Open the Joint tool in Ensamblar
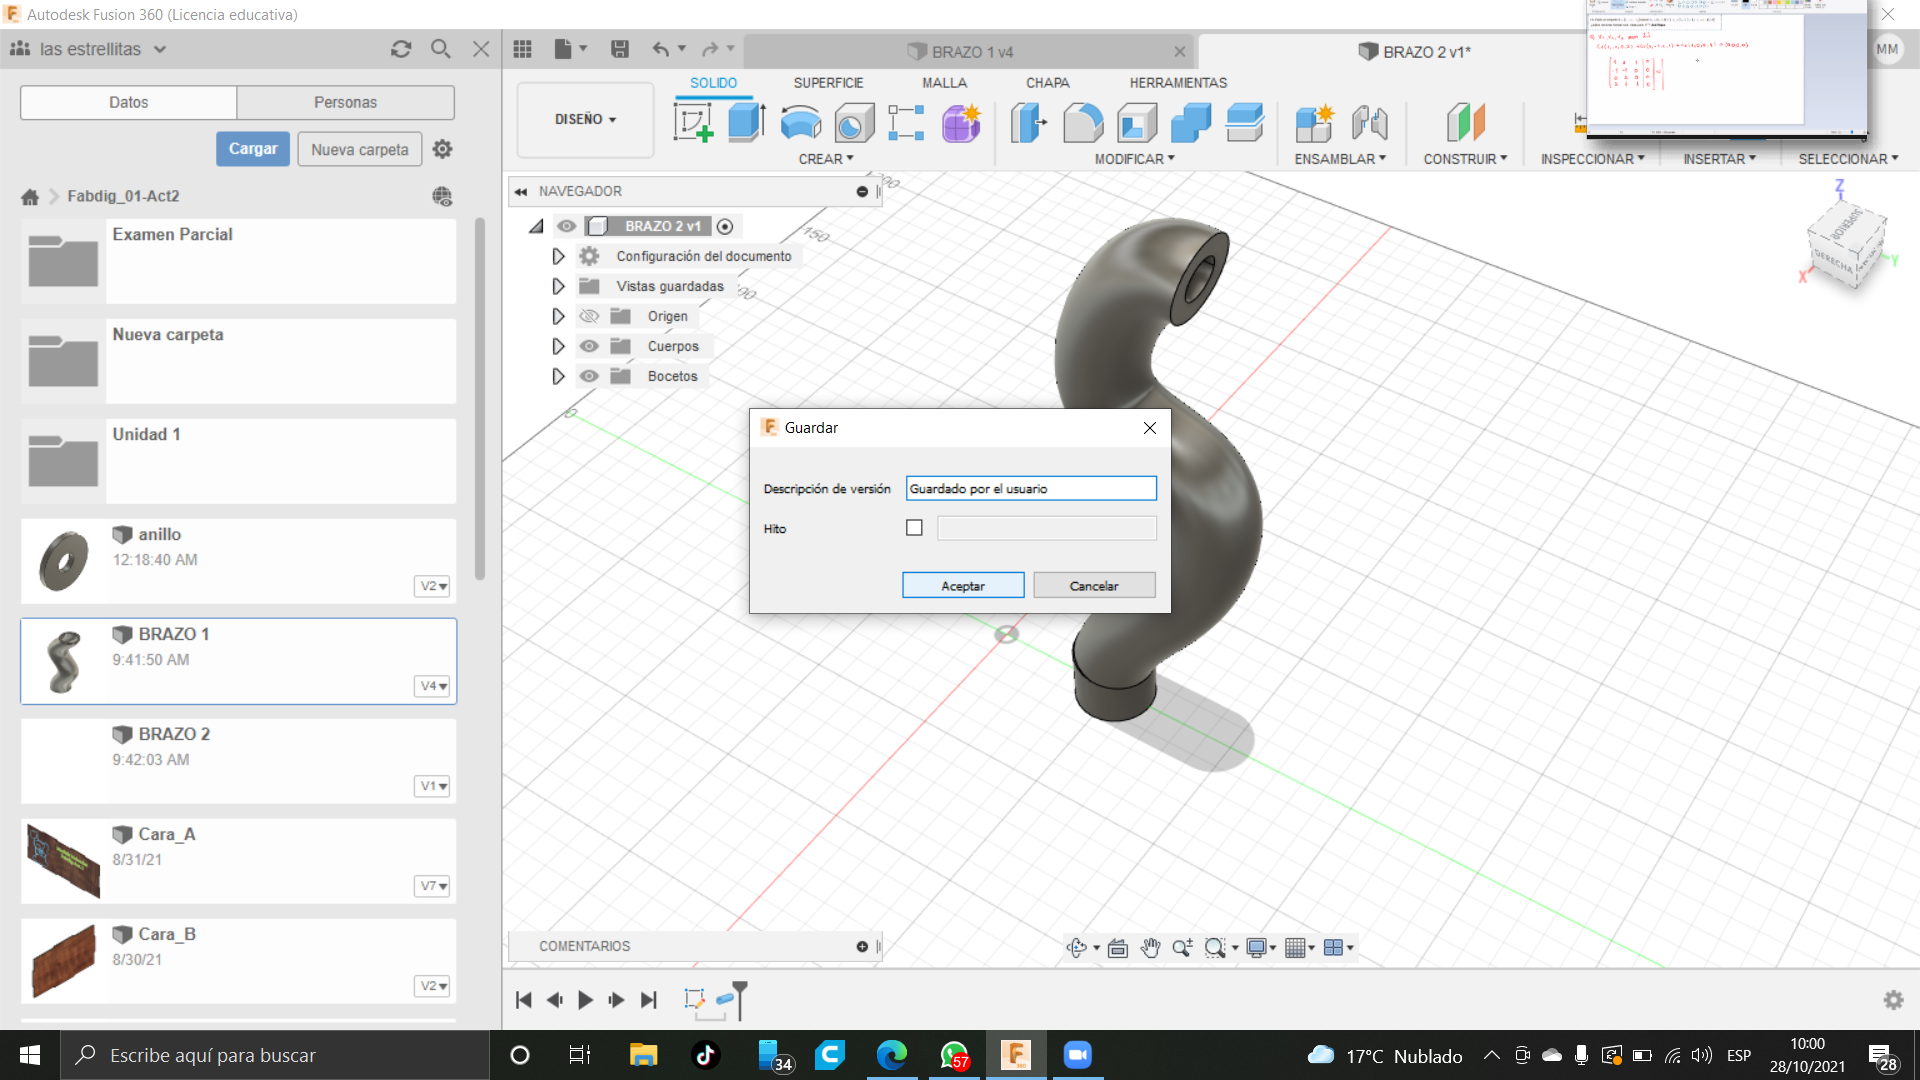The height and width of the screenshot is (1080, 1920). [1369, 123]
